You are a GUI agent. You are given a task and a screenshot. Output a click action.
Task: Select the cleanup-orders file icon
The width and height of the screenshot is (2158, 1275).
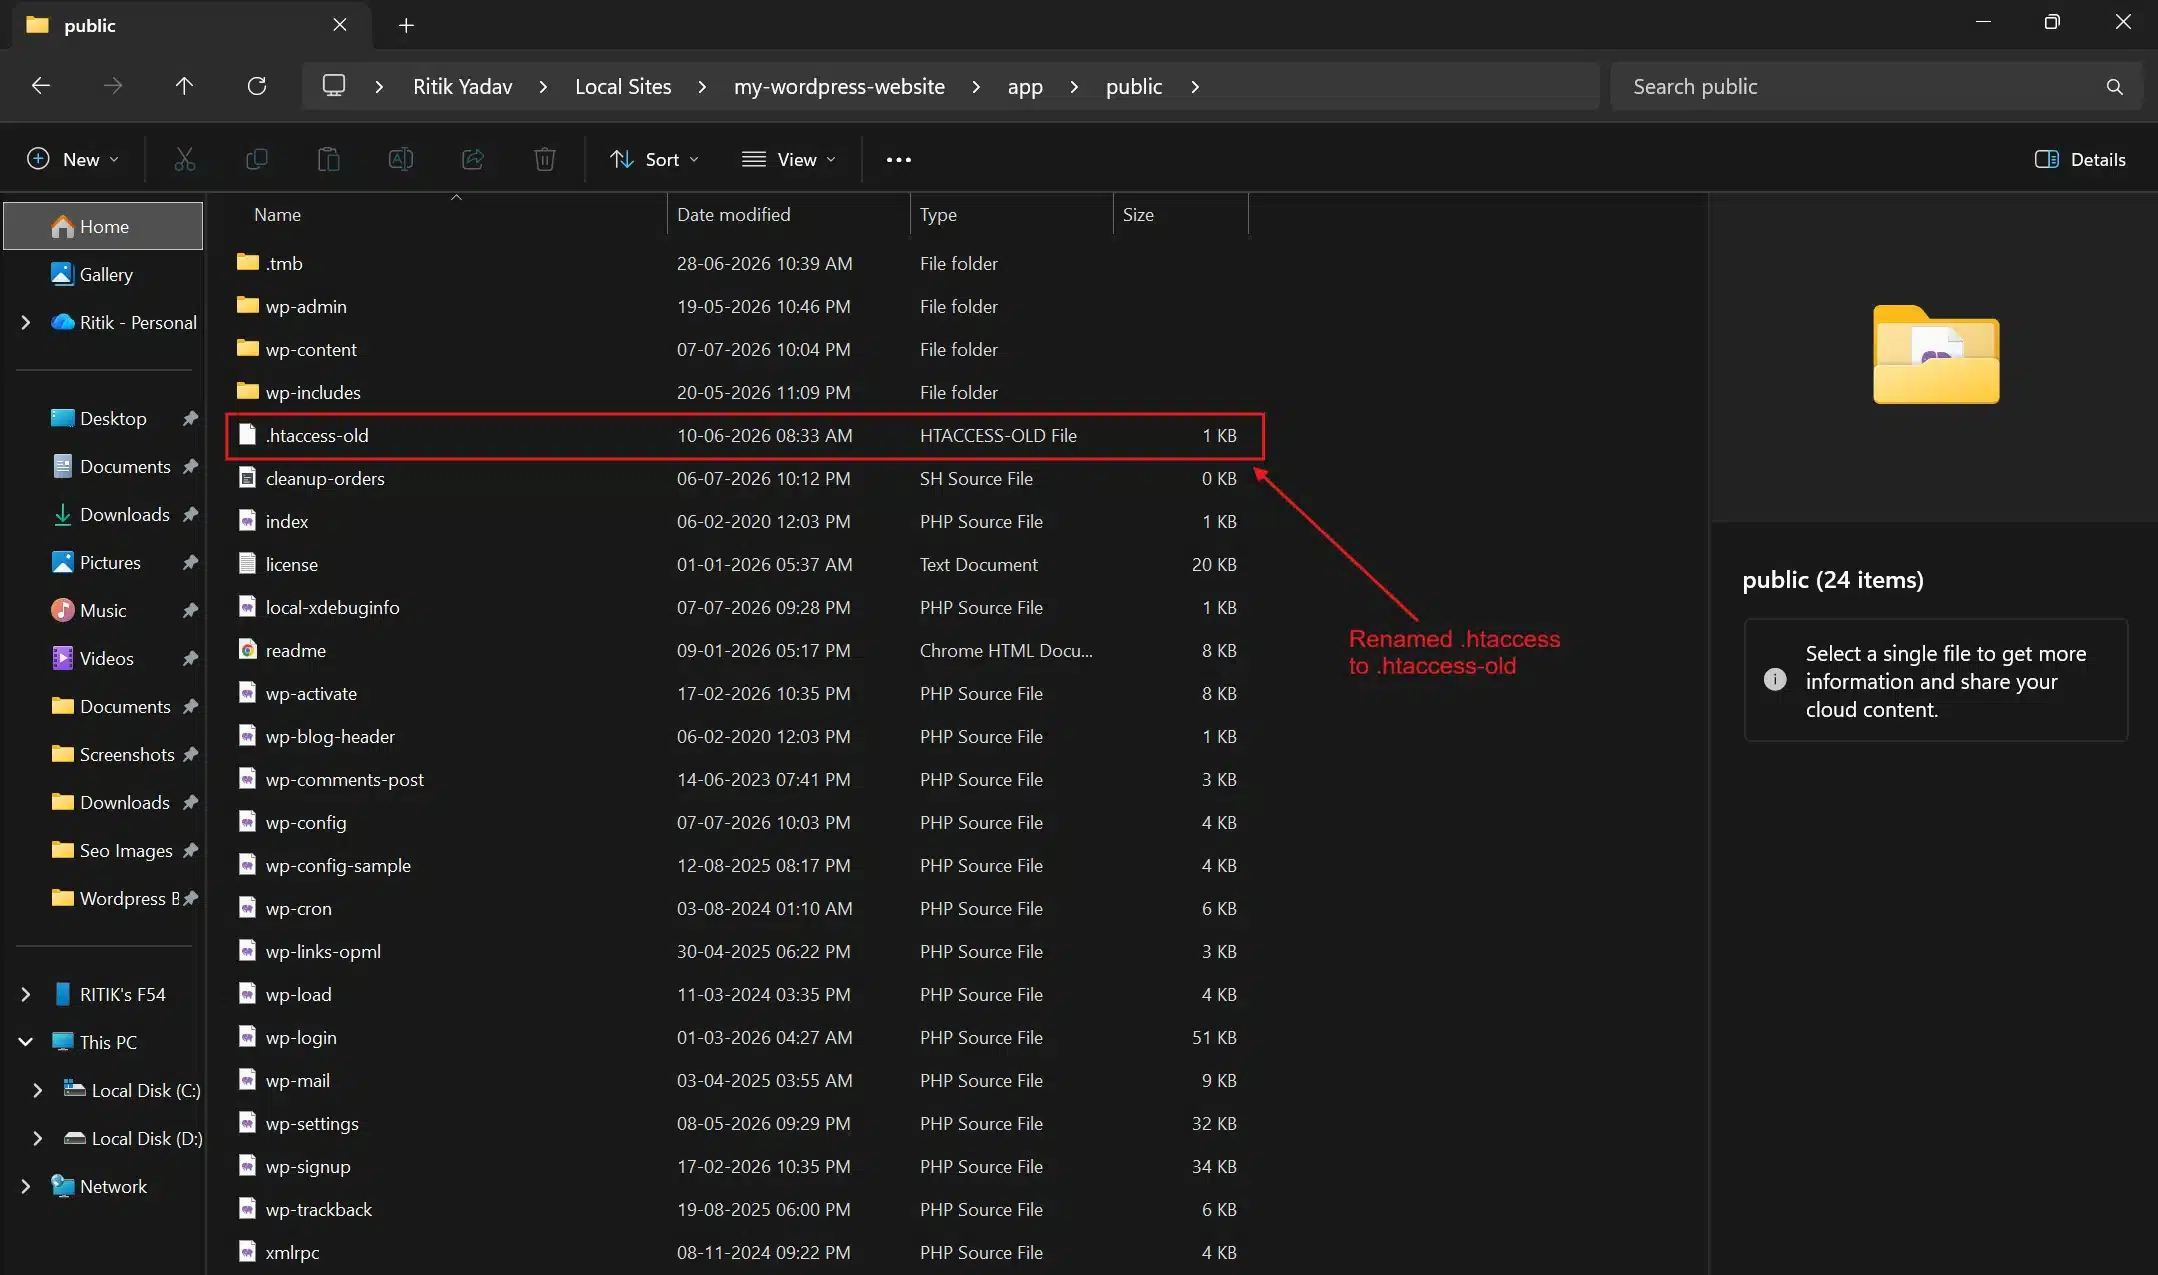tap(247, 478)
